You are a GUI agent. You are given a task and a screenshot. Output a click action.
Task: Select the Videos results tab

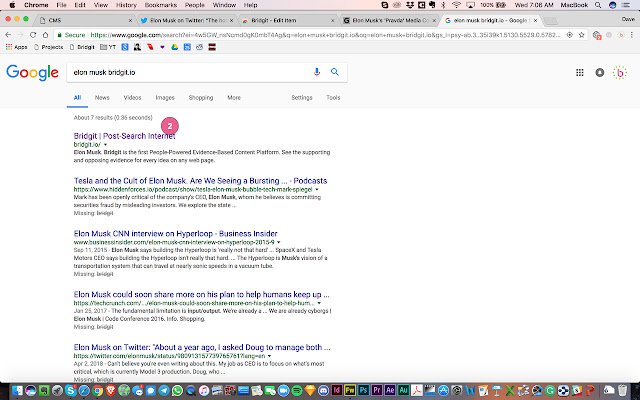point(132,98)
